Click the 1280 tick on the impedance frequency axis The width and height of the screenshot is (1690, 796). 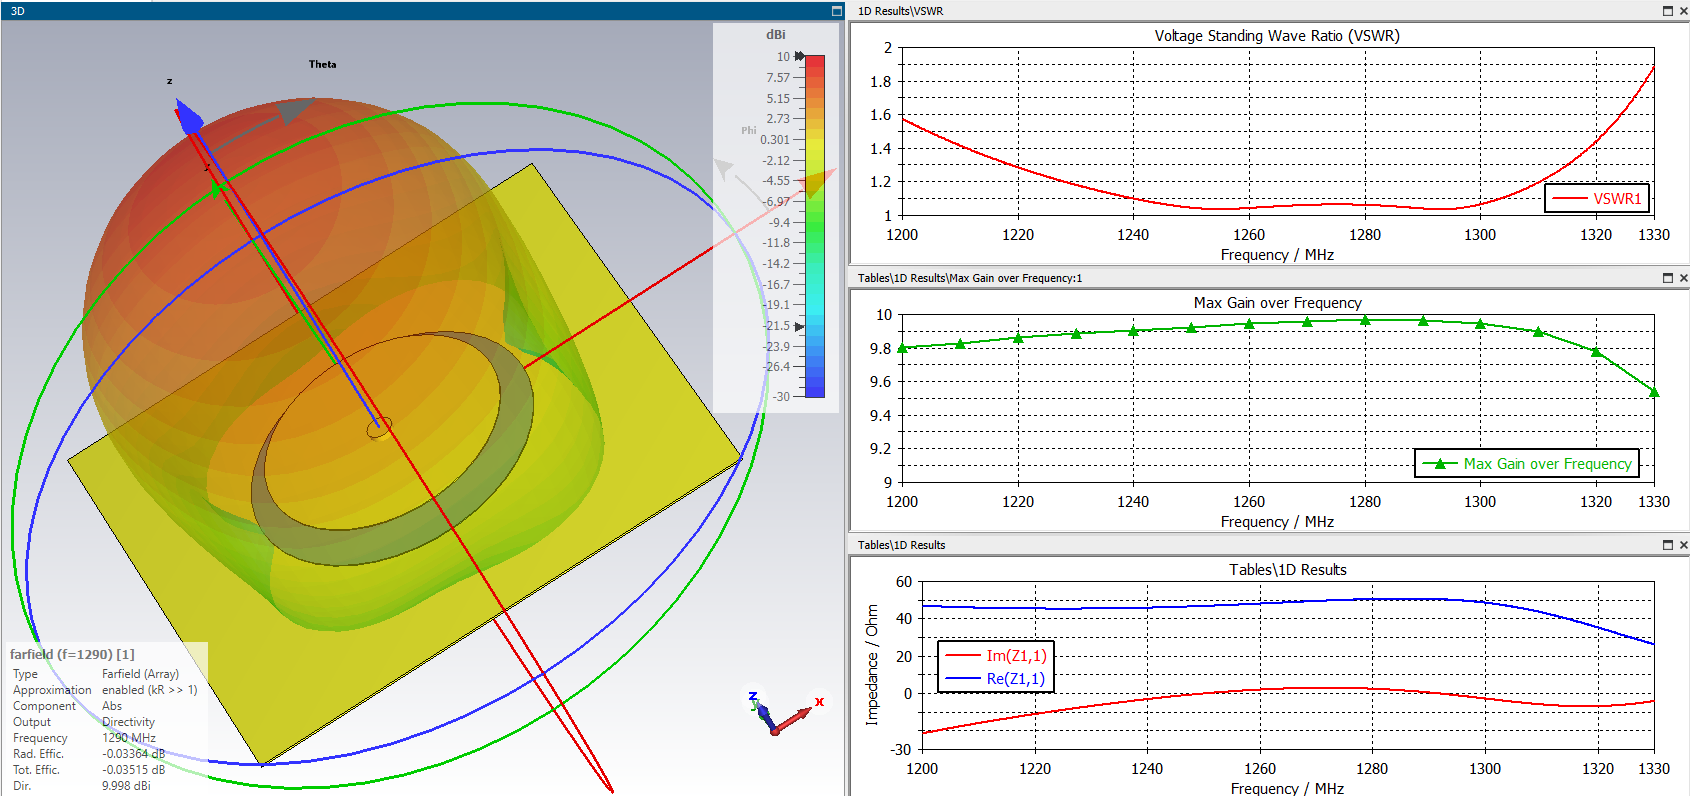1372,769
